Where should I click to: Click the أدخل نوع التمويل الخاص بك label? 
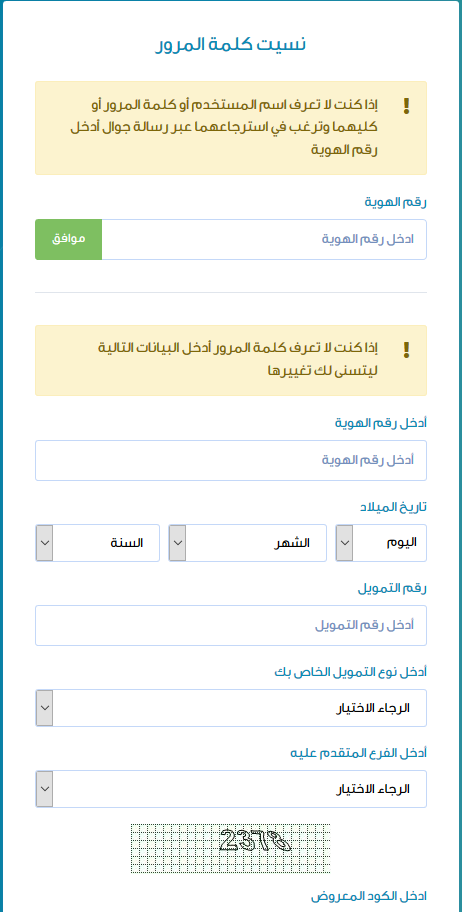pyautogui.click(x=350, y=672)
